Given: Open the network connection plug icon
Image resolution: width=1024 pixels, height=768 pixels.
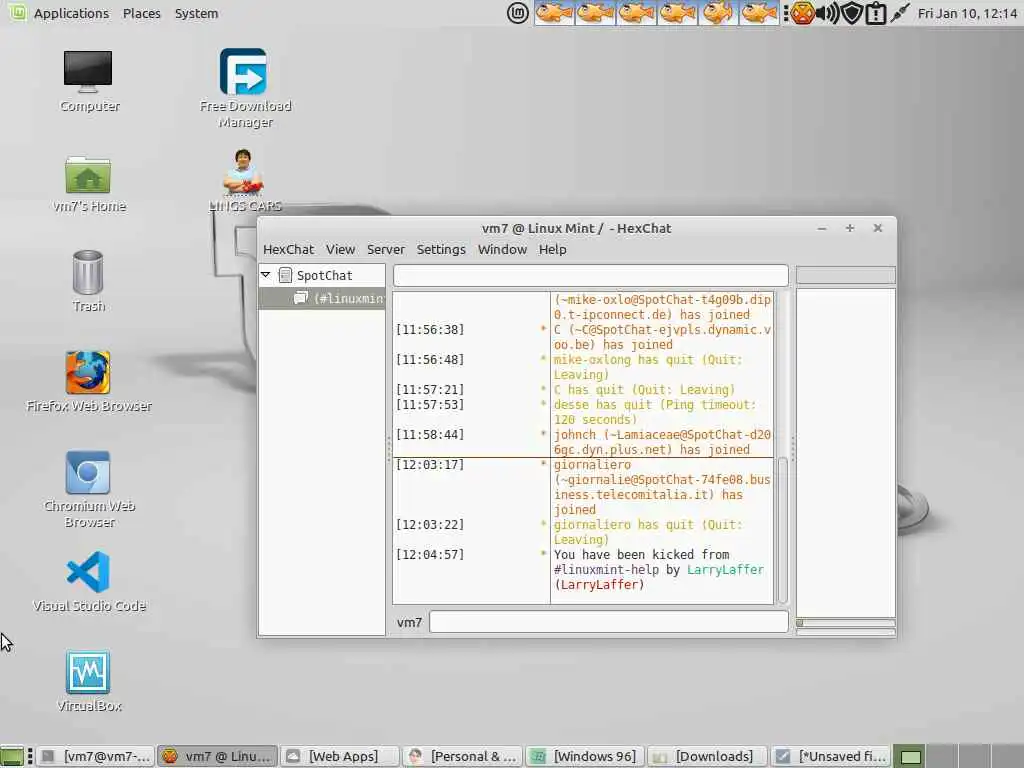Looking at the screenshot, I should click(900, 13).
